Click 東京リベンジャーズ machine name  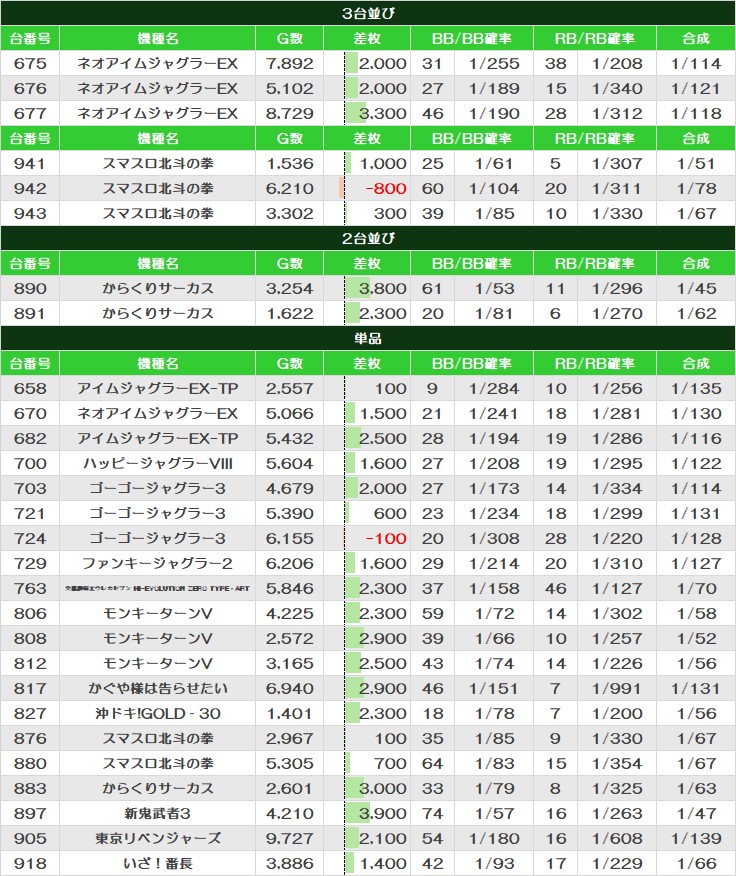tap(158, 839)
